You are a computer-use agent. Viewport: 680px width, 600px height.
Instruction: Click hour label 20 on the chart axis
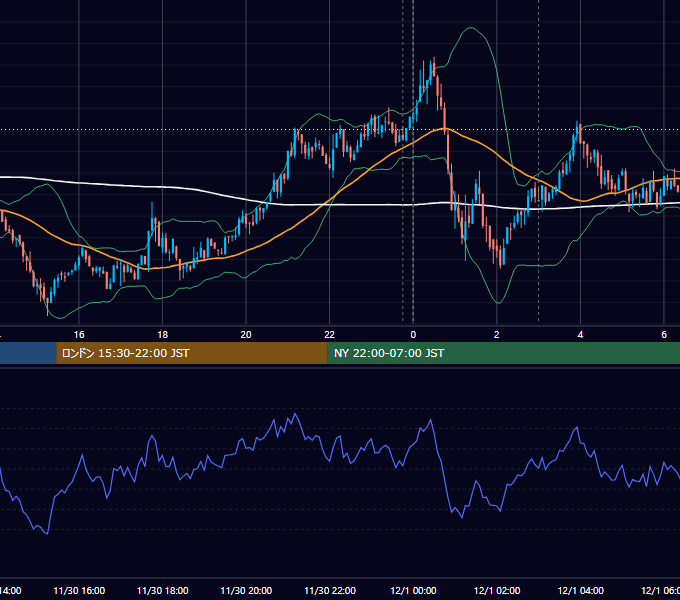click(246, 335)
